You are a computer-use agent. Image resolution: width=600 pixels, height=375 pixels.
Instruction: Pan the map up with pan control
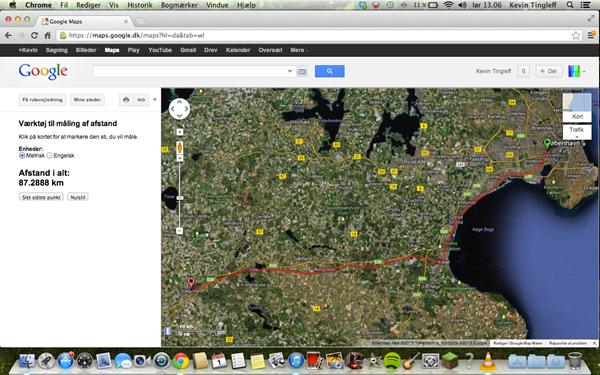tap(179, 102)
